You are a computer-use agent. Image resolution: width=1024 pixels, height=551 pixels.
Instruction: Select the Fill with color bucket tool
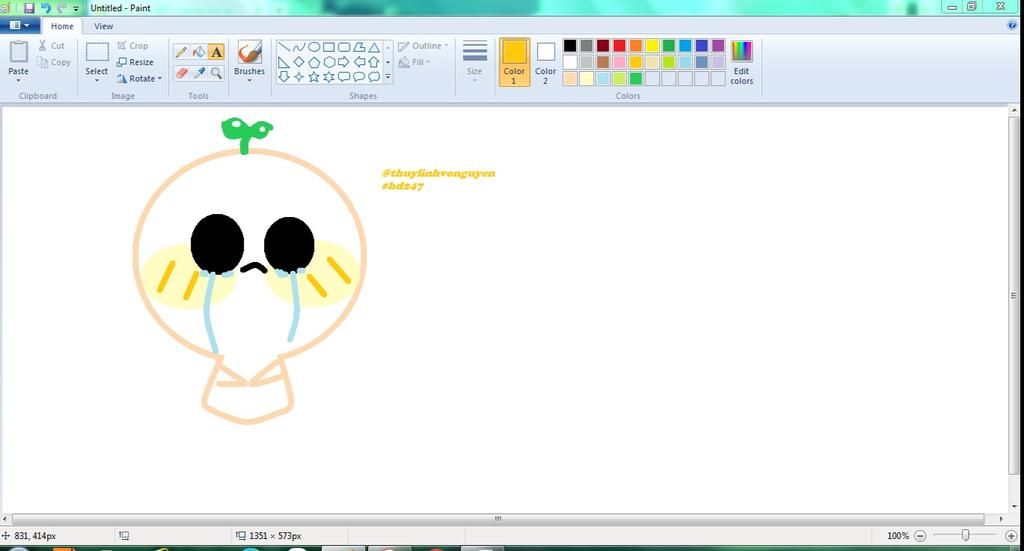coord(199,52)
